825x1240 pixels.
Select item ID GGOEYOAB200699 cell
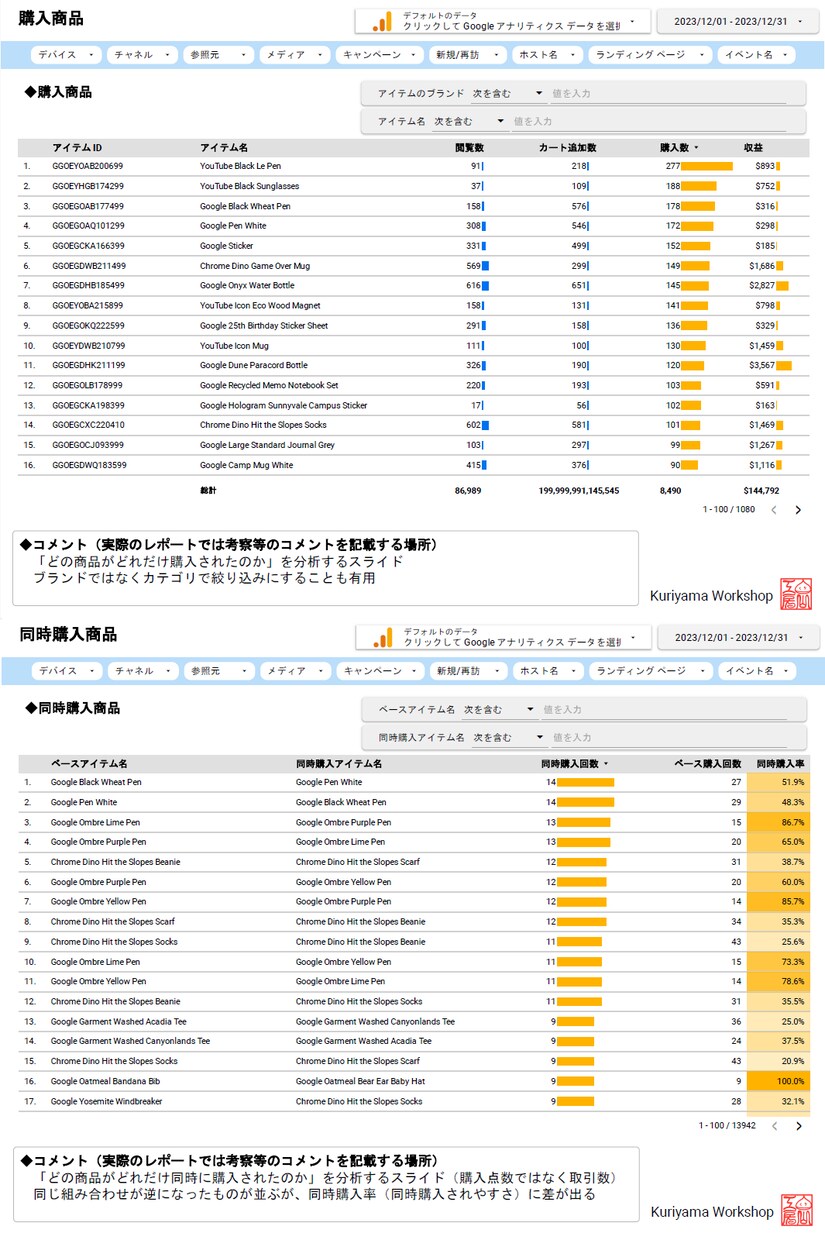[88, 166]
